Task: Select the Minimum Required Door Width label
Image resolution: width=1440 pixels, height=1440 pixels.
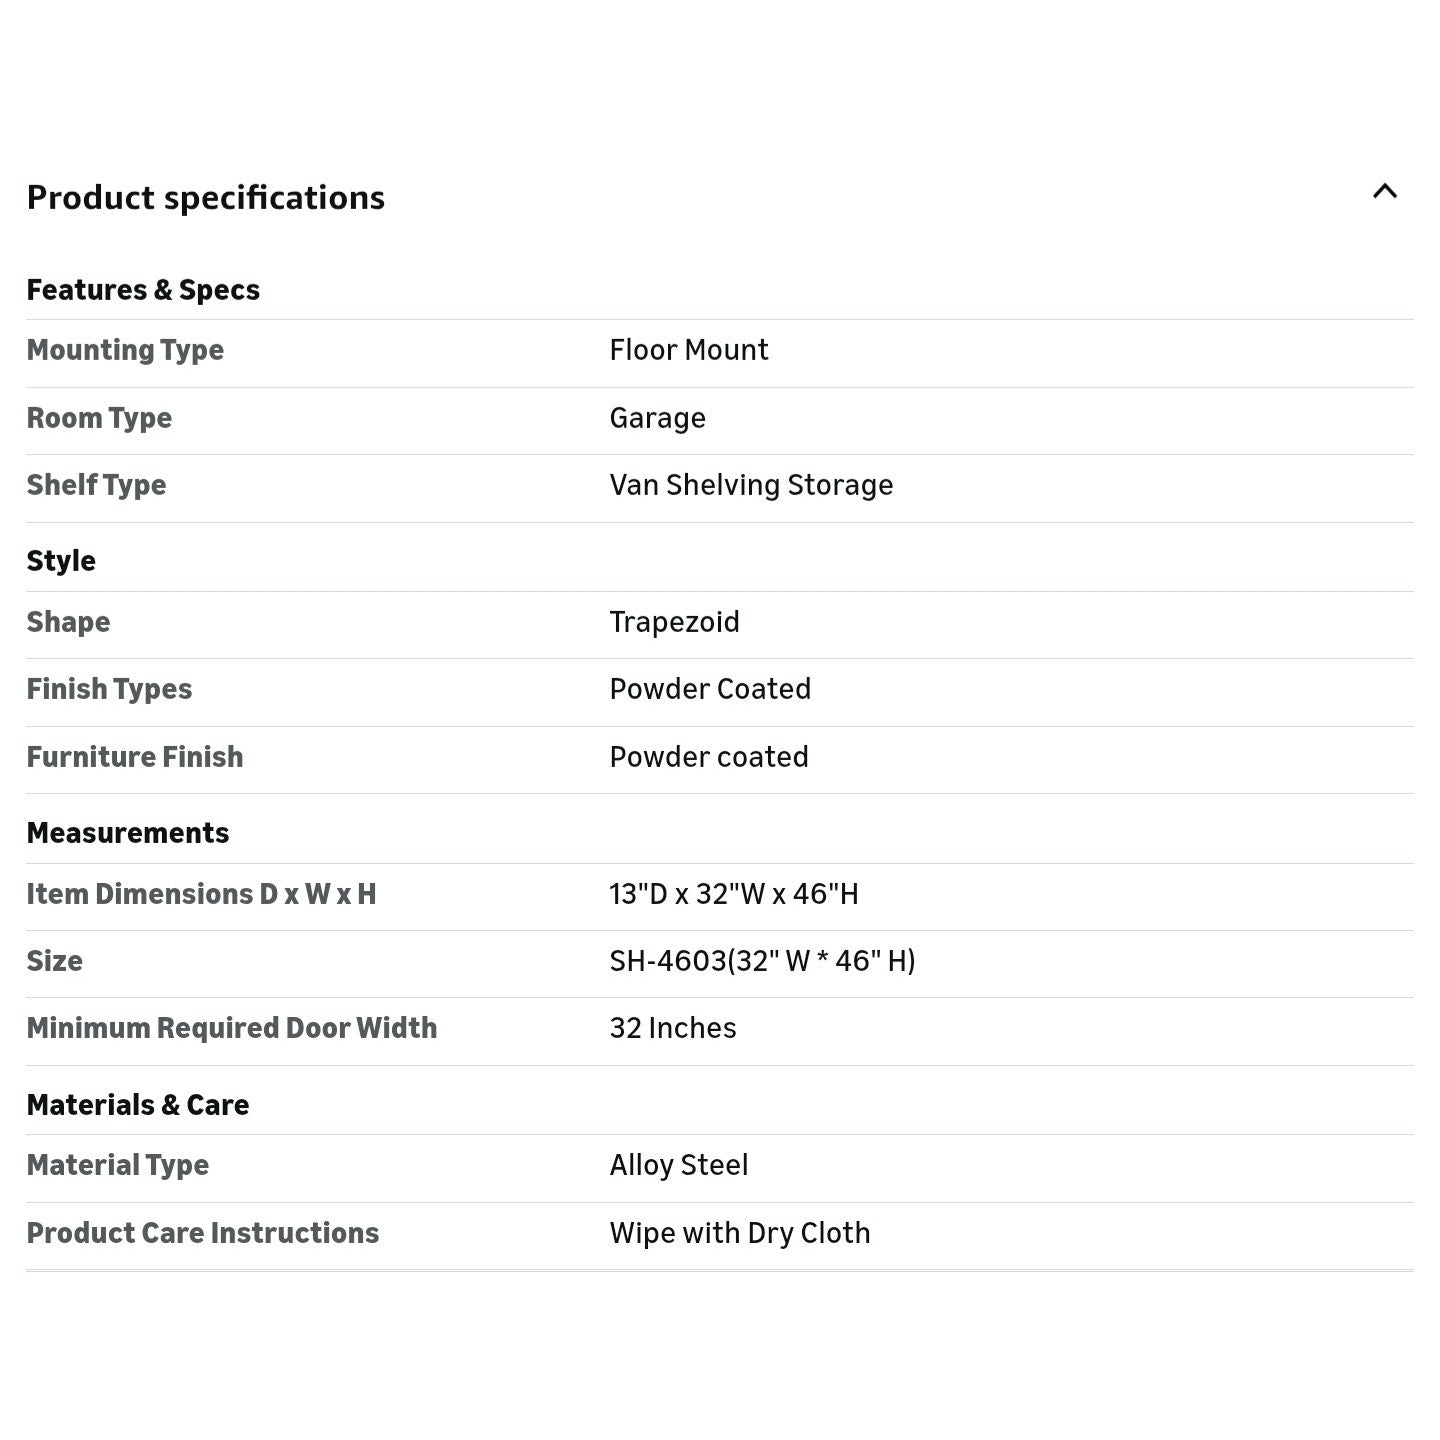Action: pyautogui.click(x=232, y=1028)
